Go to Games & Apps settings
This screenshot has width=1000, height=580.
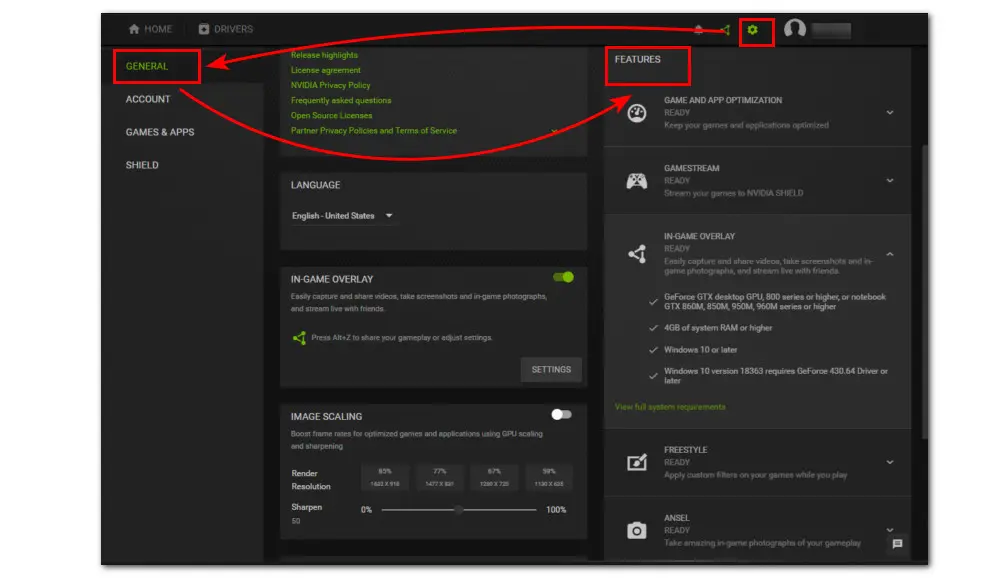coord(160,132)
